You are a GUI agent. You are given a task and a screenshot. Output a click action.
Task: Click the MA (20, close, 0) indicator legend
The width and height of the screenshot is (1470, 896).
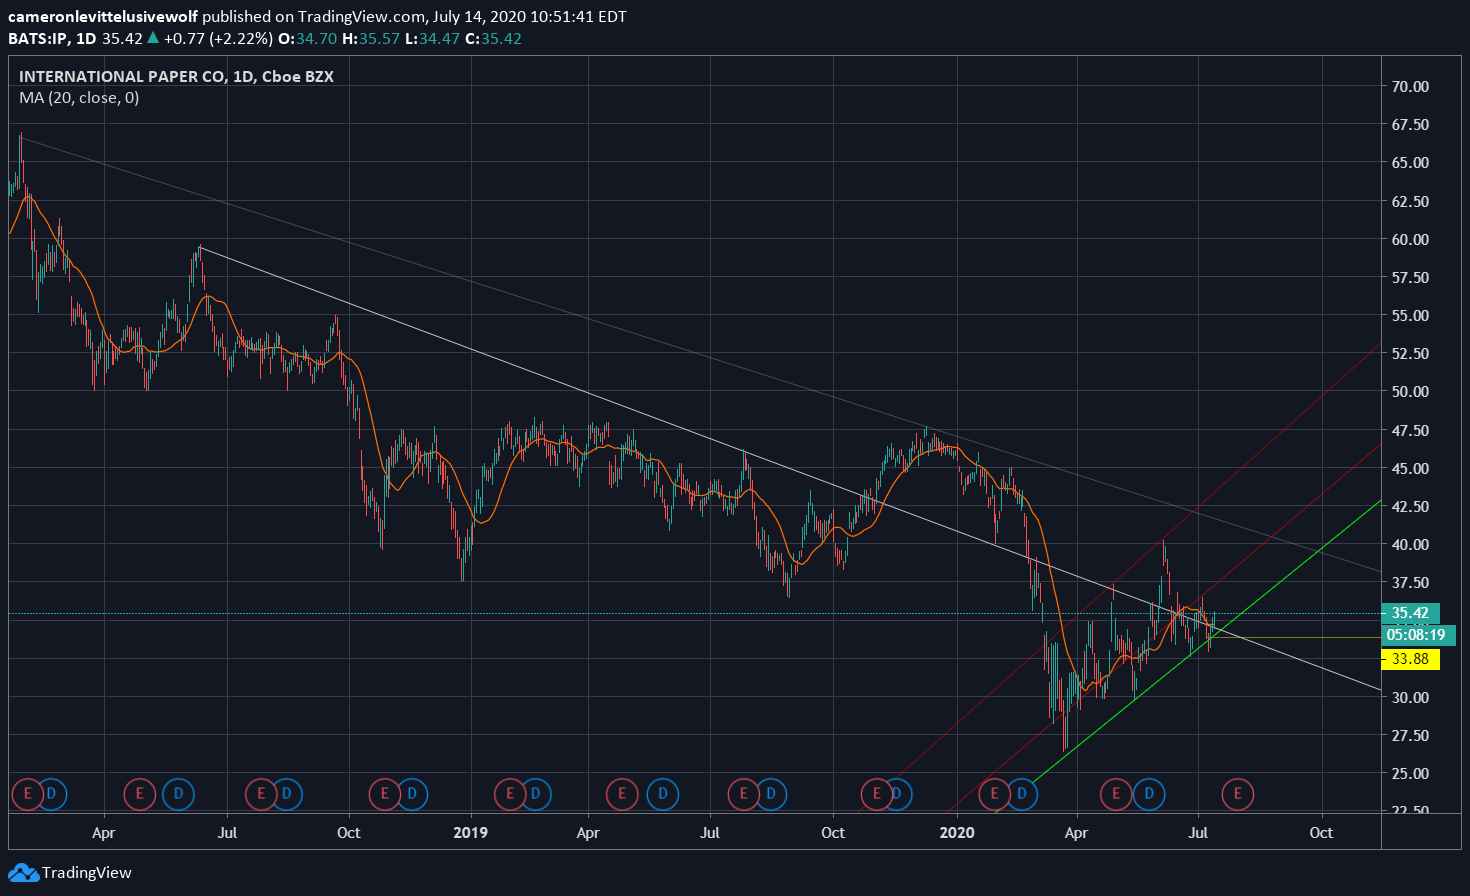[x=79, y=98]
